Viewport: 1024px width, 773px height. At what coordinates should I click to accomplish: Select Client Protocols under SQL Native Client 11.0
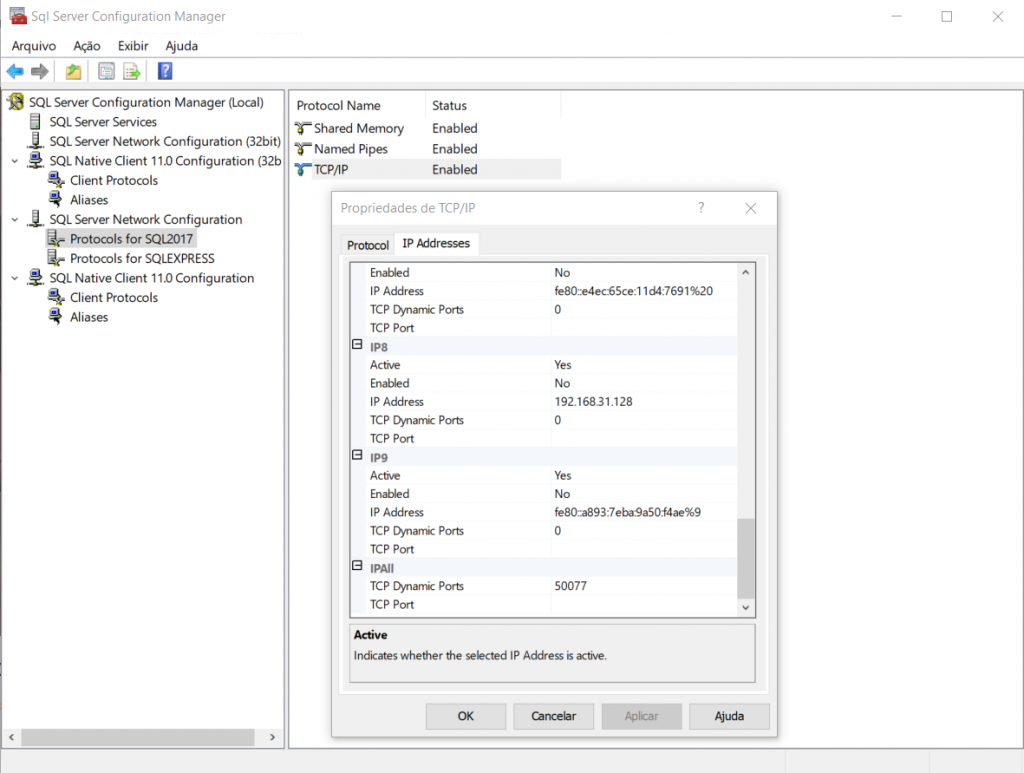[x=113, y=297]
